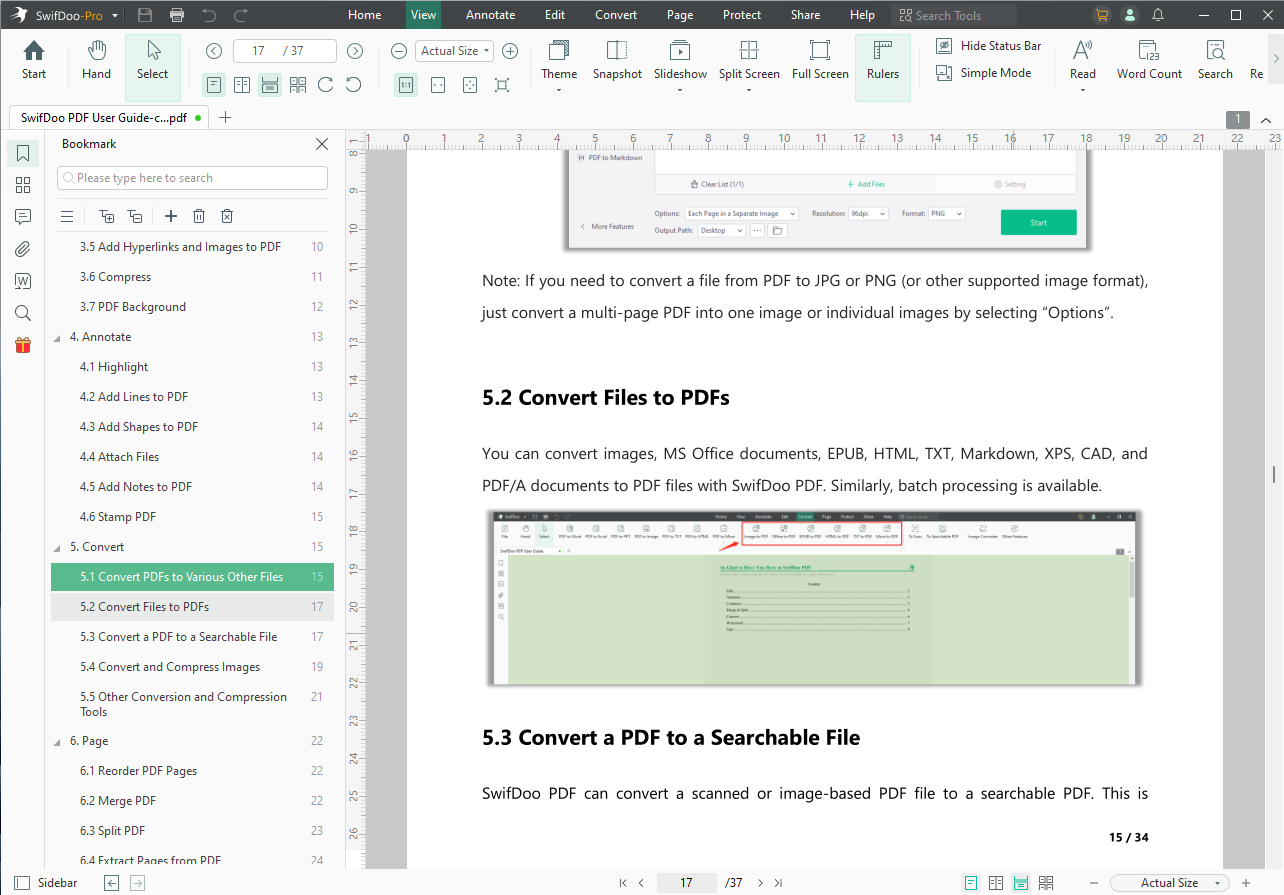The width and height of the screenshot is (1284, 895).
Task: Toggle continuous scroll in status bar
Action: (x=1021, y=883)
